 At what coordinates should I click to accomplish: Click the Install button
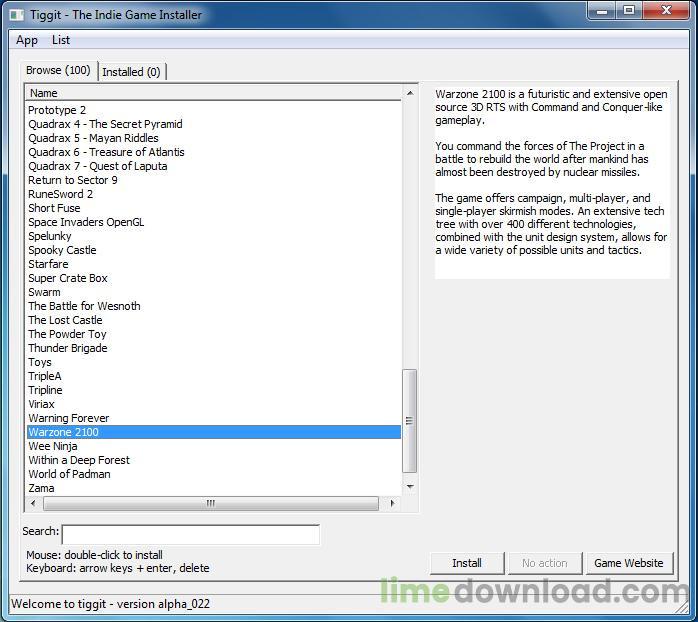coord(467,563)
